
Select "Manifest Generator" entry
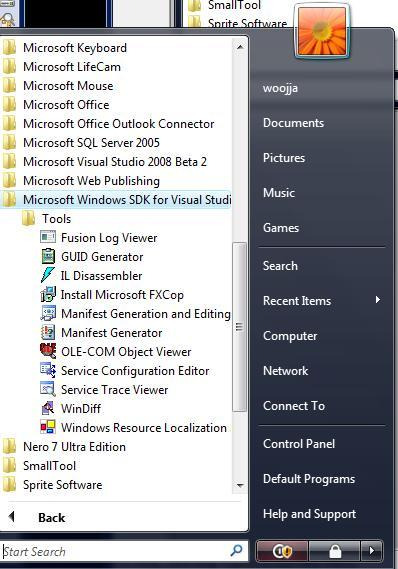[x=111, y=332]
